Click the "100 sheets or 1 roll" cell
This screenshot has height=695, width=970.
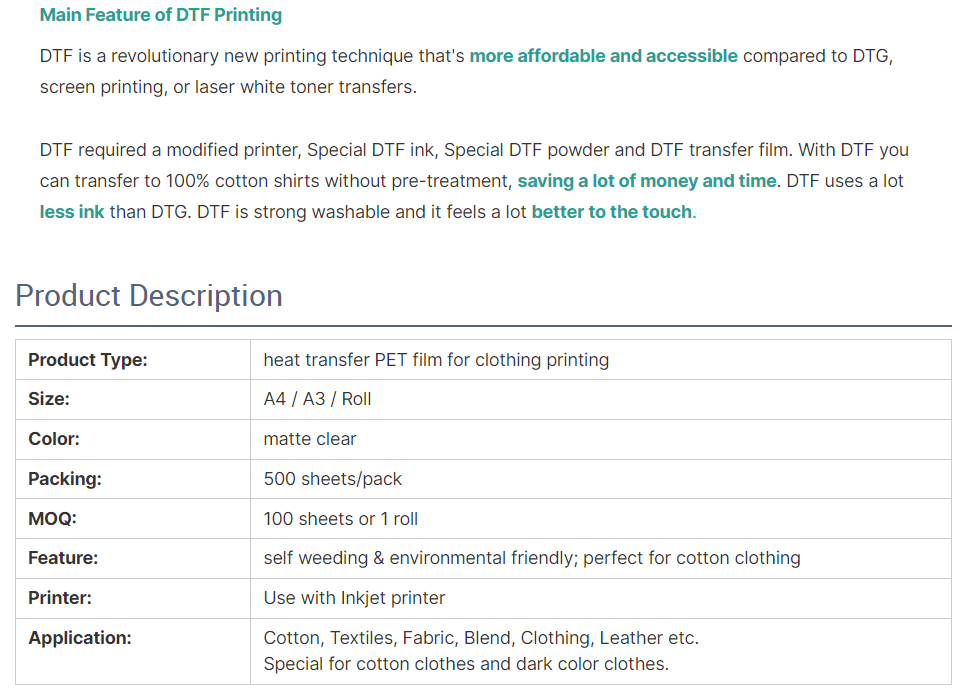click(341, 519)
